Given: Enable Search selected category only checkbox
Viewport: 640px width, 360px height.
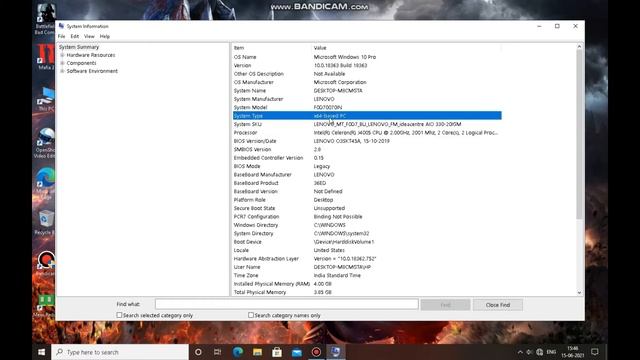Looking at the screenshot, I should (x=119, y=315).
